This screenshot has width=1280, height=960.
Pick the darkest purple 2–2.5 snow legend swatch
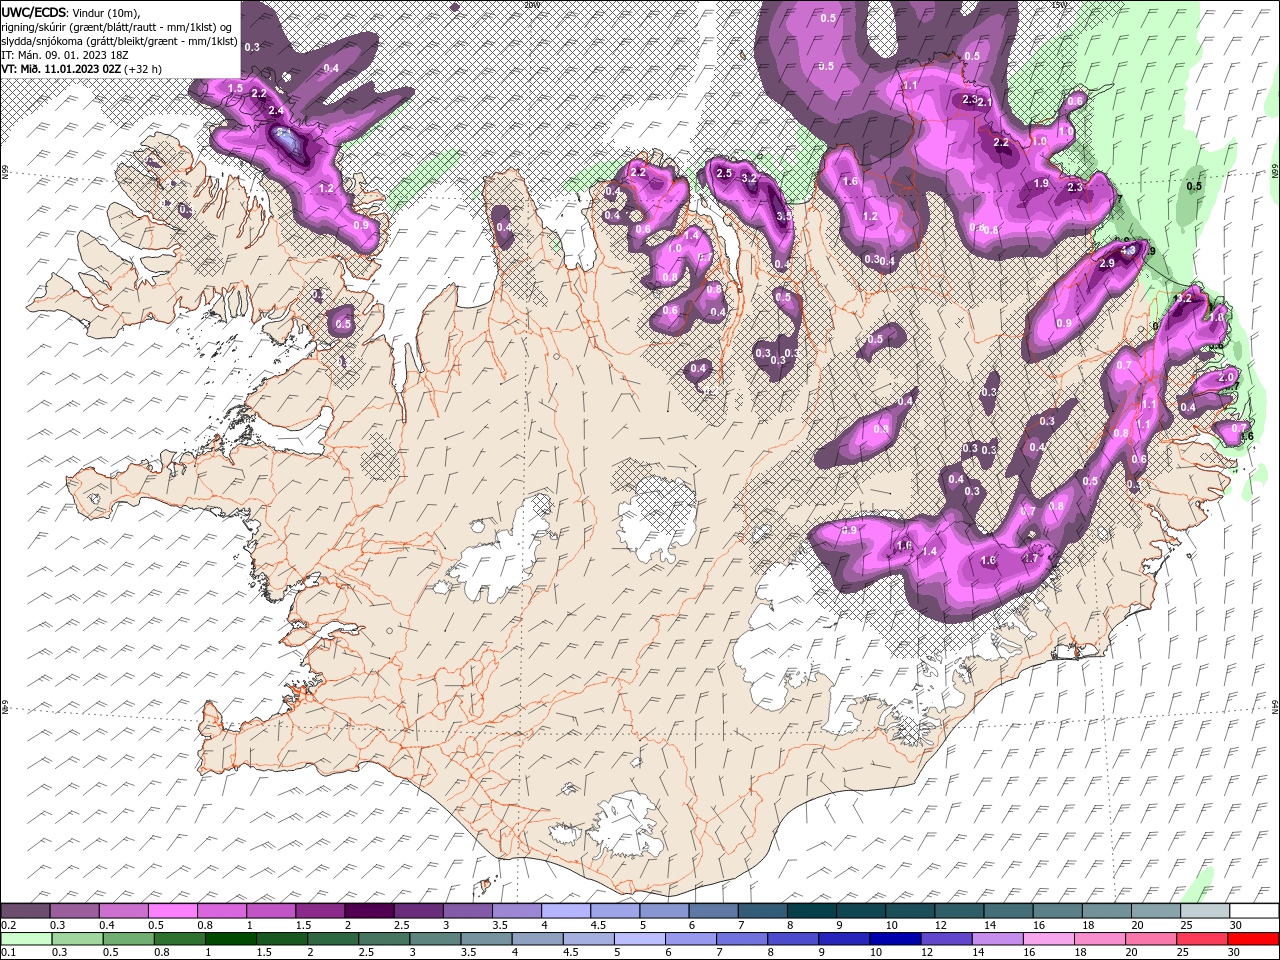tap(369, 911)
